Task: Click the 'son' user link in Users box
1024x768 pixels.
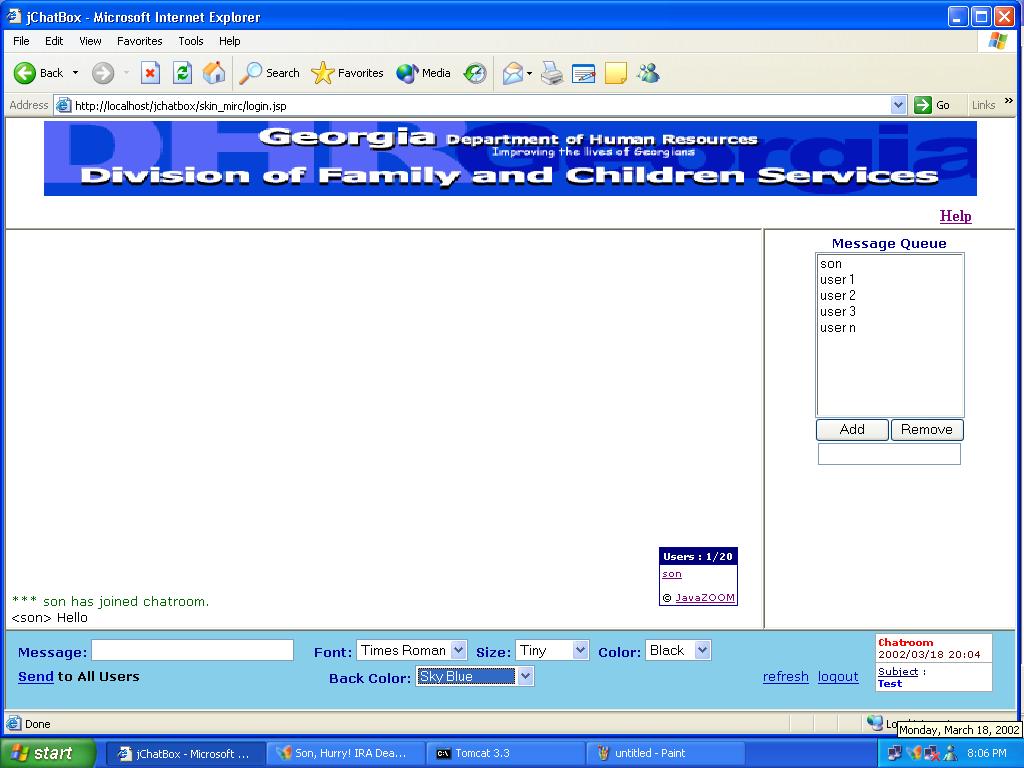Action: pos(671,574)
